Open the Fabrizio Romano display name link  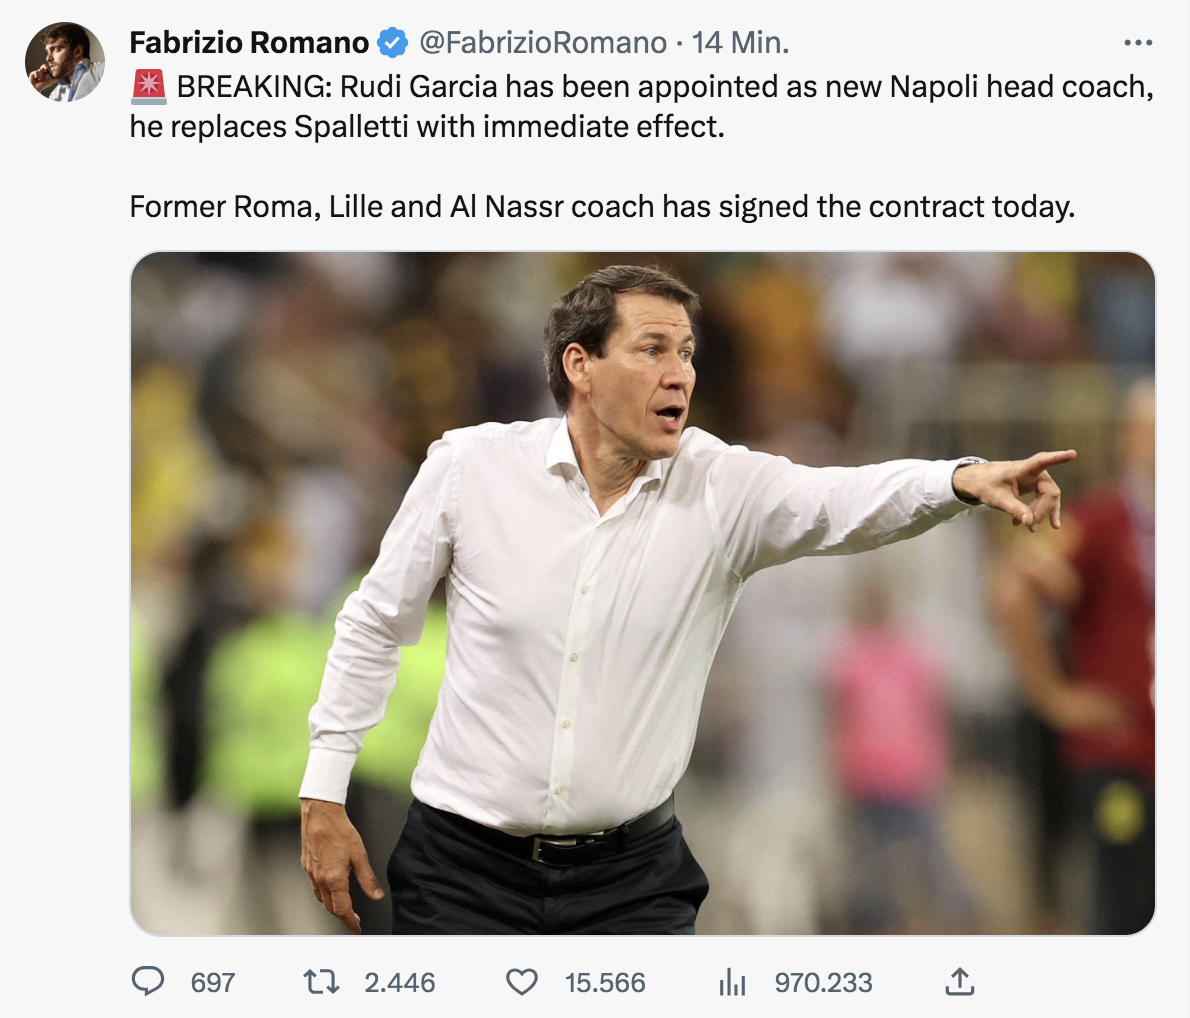249,43
